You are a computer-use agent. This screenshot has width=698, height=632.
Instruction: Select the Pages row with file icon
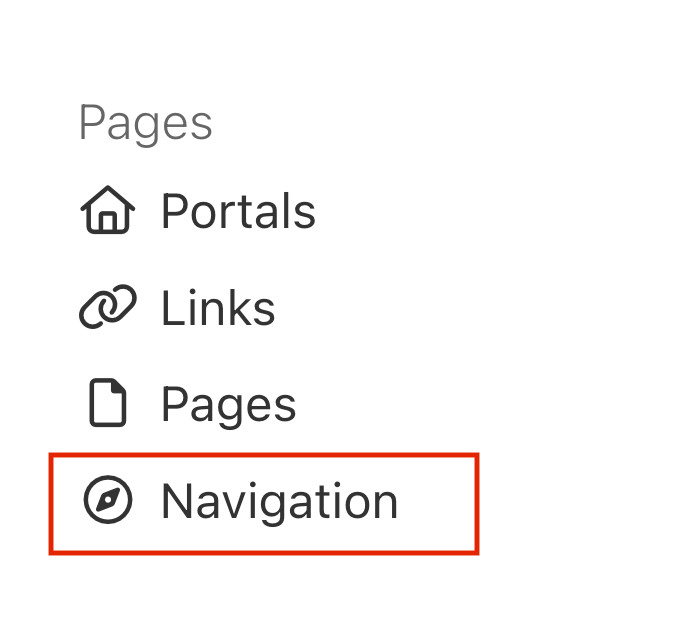pyautogui.click(x=188, y=405)
